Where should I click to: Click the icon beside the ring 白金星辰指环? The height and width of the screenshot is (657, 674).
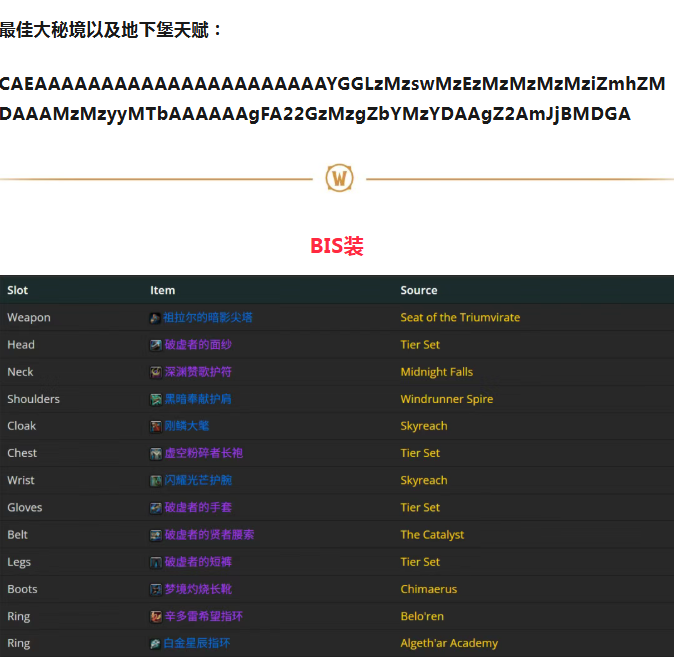click(x=156, y=643)
